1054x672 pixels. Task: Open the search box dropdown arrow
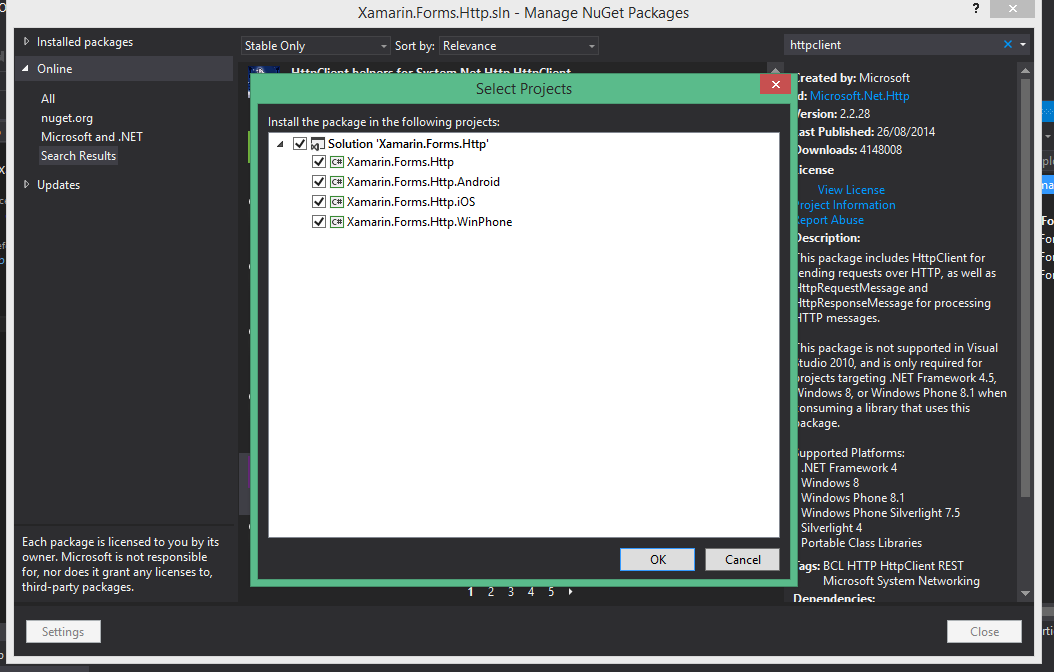(x=1023, y=44)
